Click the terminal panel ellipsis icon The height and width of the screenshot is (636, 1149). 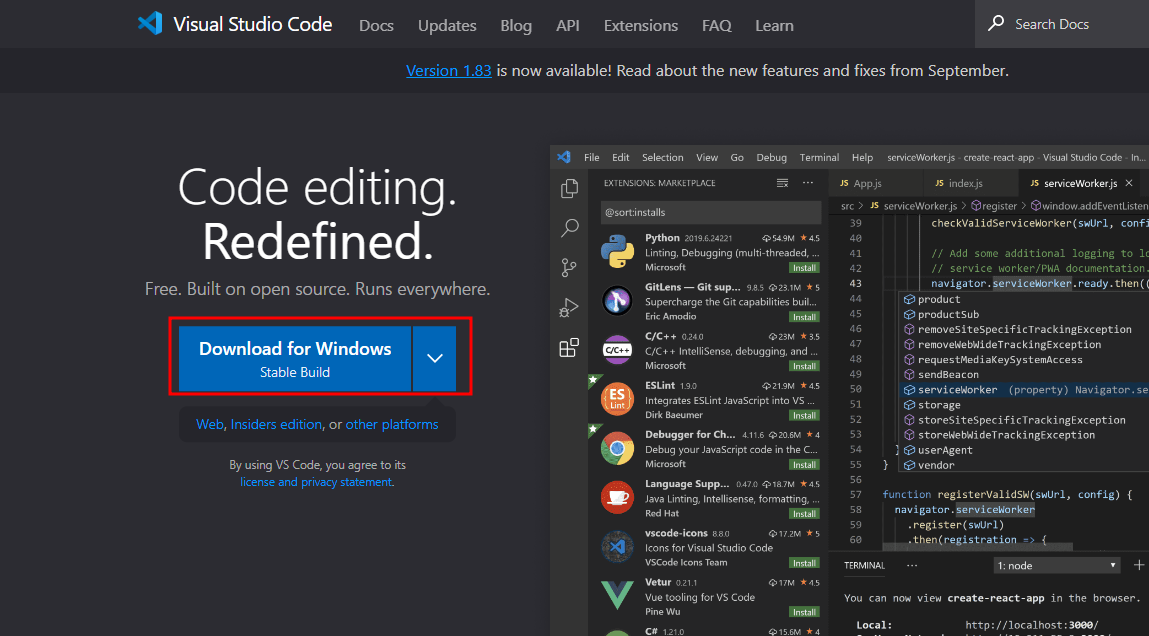(x=912, y=565)
